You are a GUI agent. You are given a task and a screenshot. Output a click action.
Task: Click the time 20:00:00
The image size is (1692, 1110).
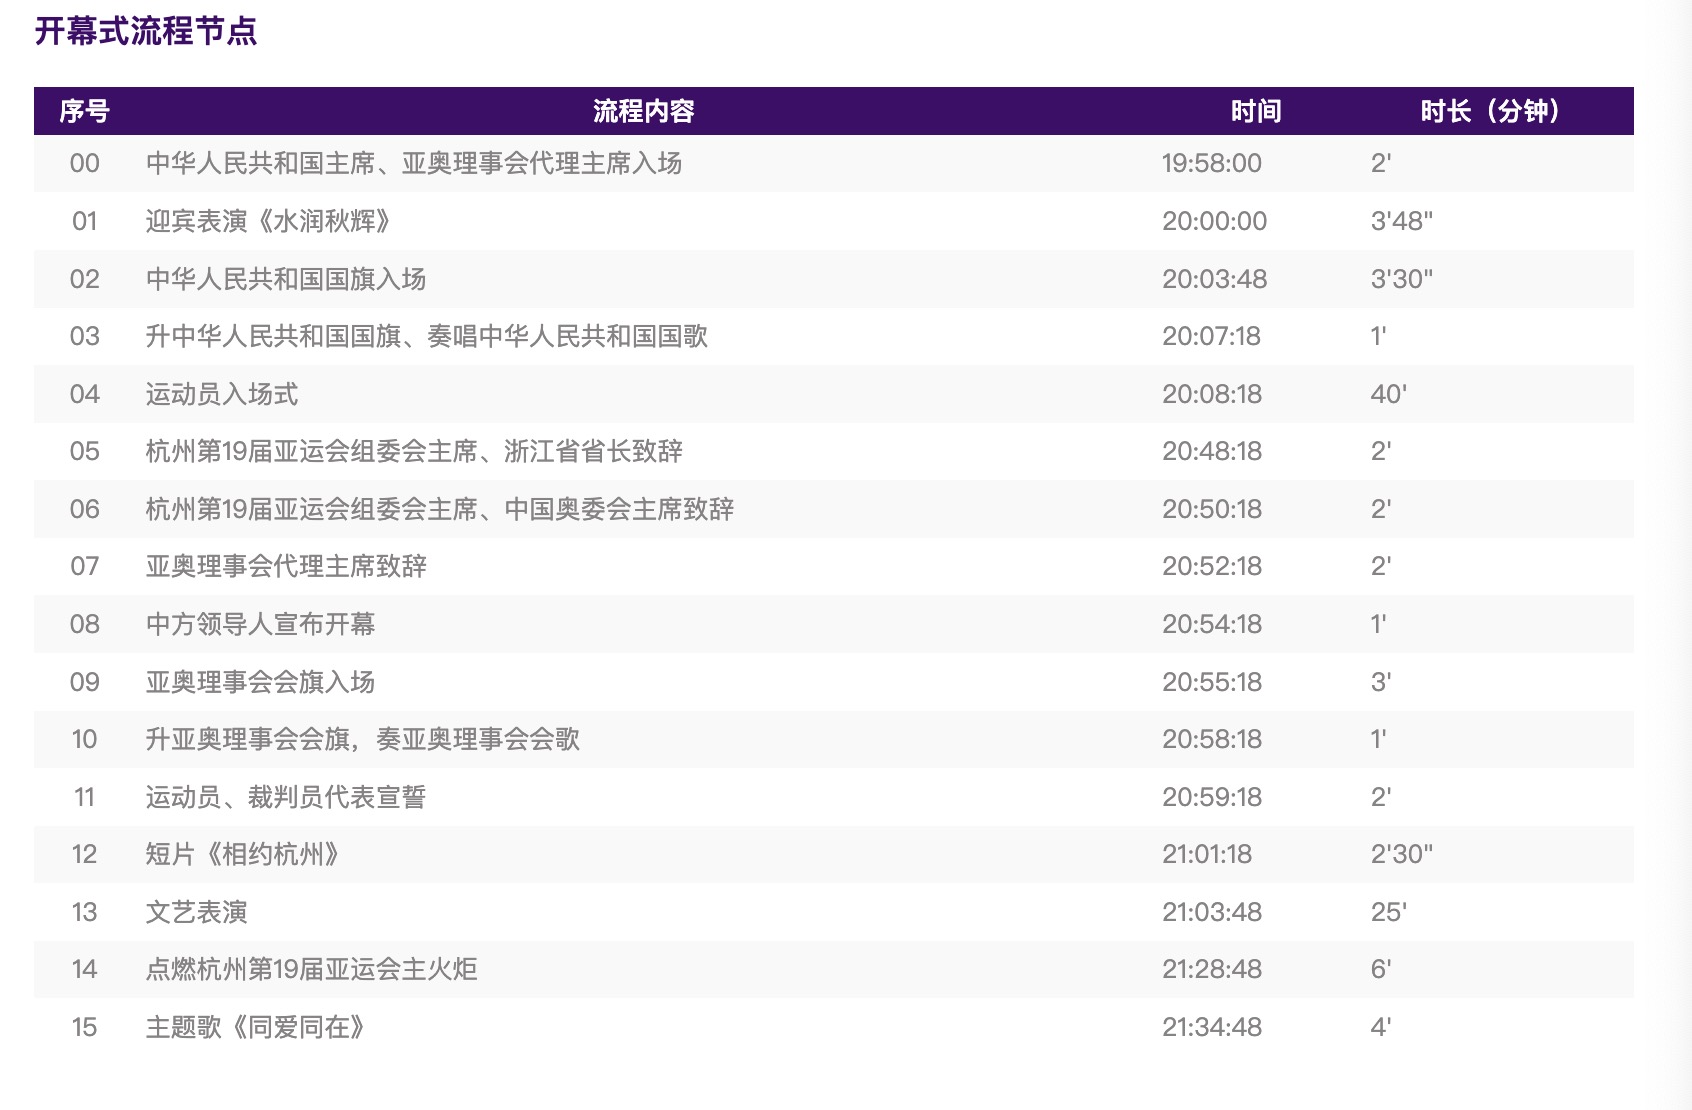click(1214, 221)
